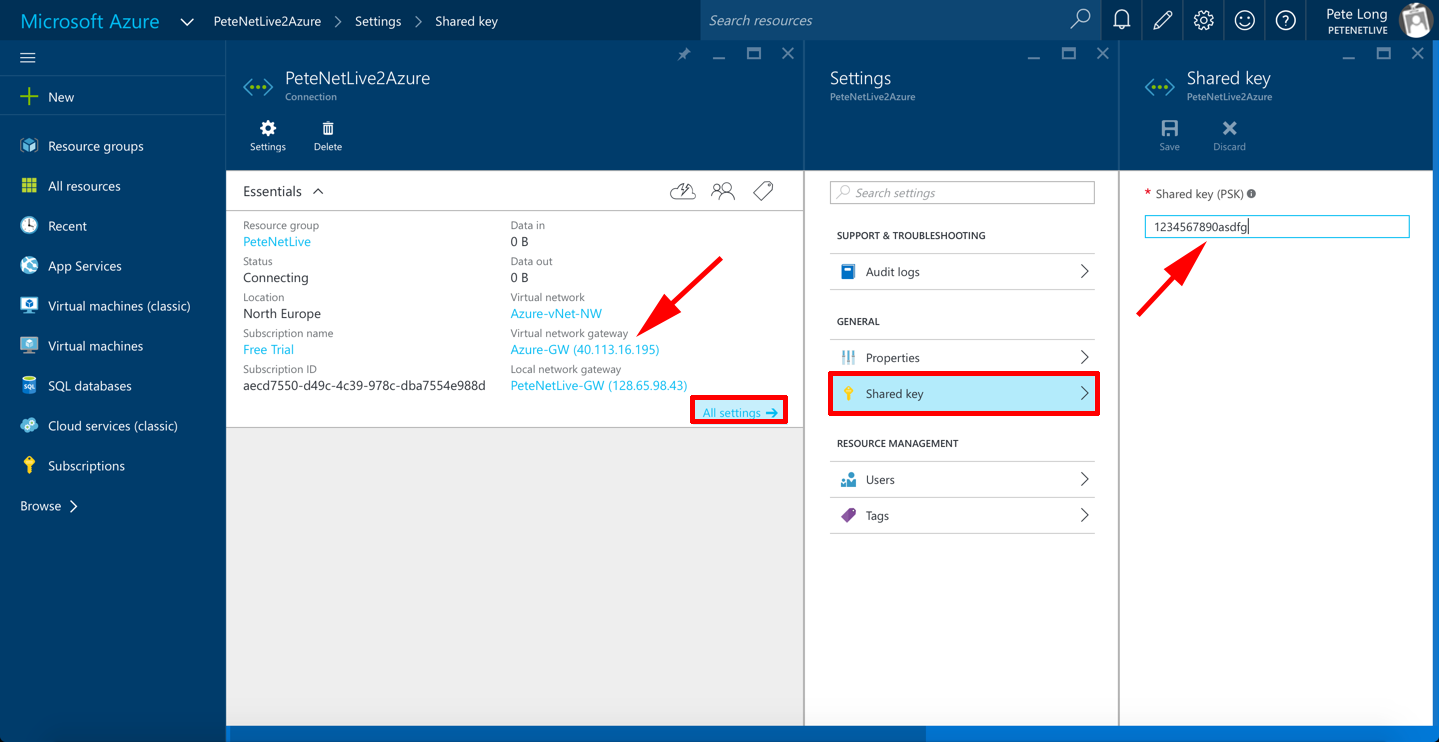Image resolution: width=1439 pixels, height=742 pixels.
Task: Expand Browse in the sidebar
Action: [x=49, y=506]
